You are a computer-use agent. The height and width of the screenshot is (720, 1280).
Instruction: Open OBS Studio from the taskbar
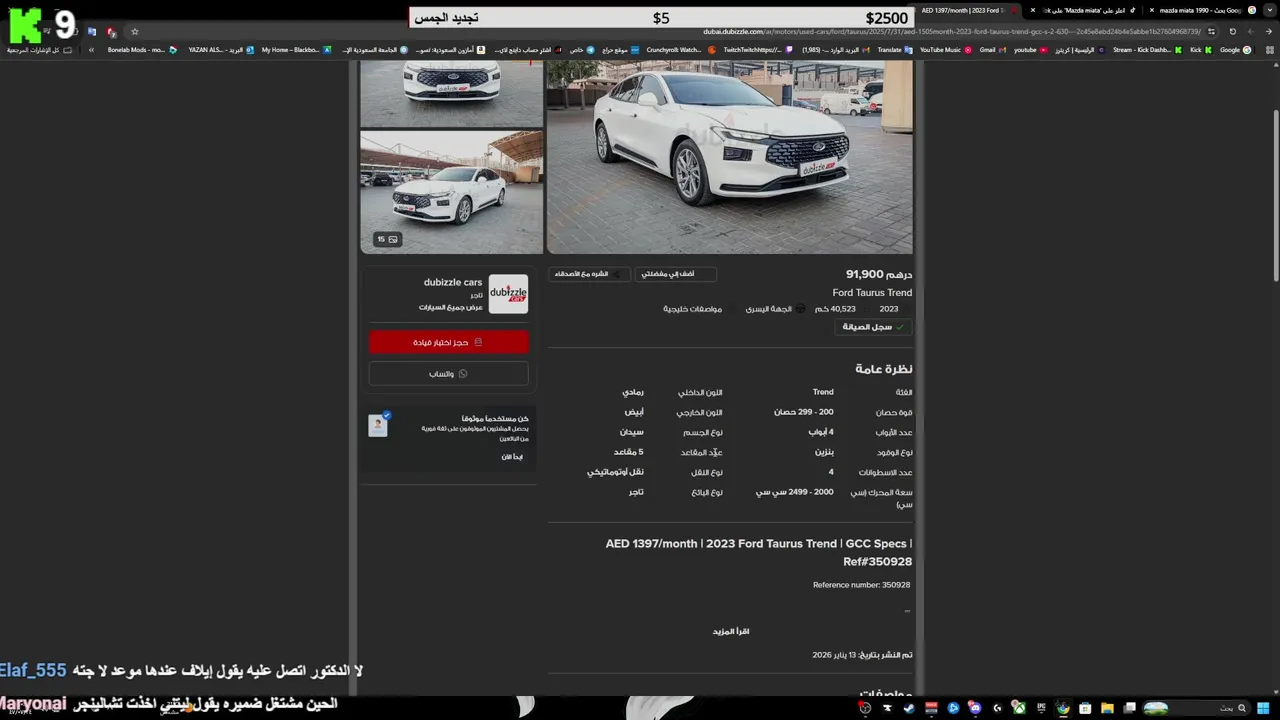865,708
